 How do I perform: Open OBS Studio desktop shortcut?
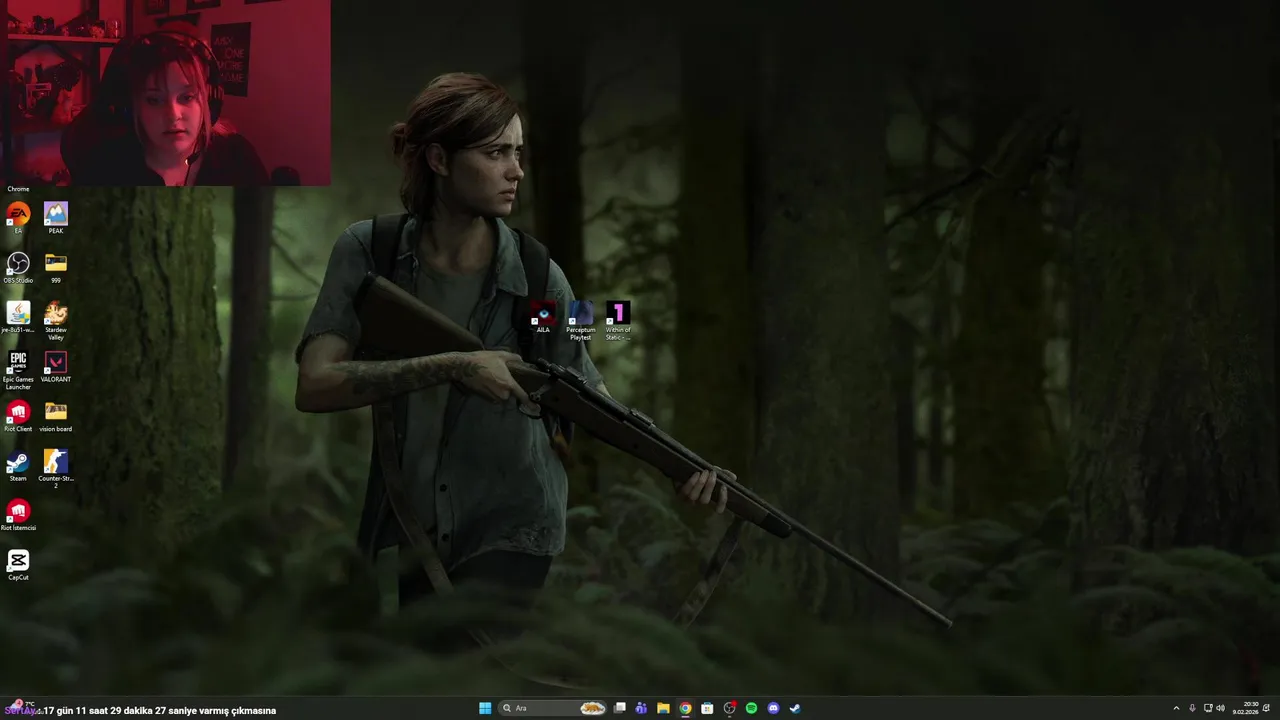(18, 267)
